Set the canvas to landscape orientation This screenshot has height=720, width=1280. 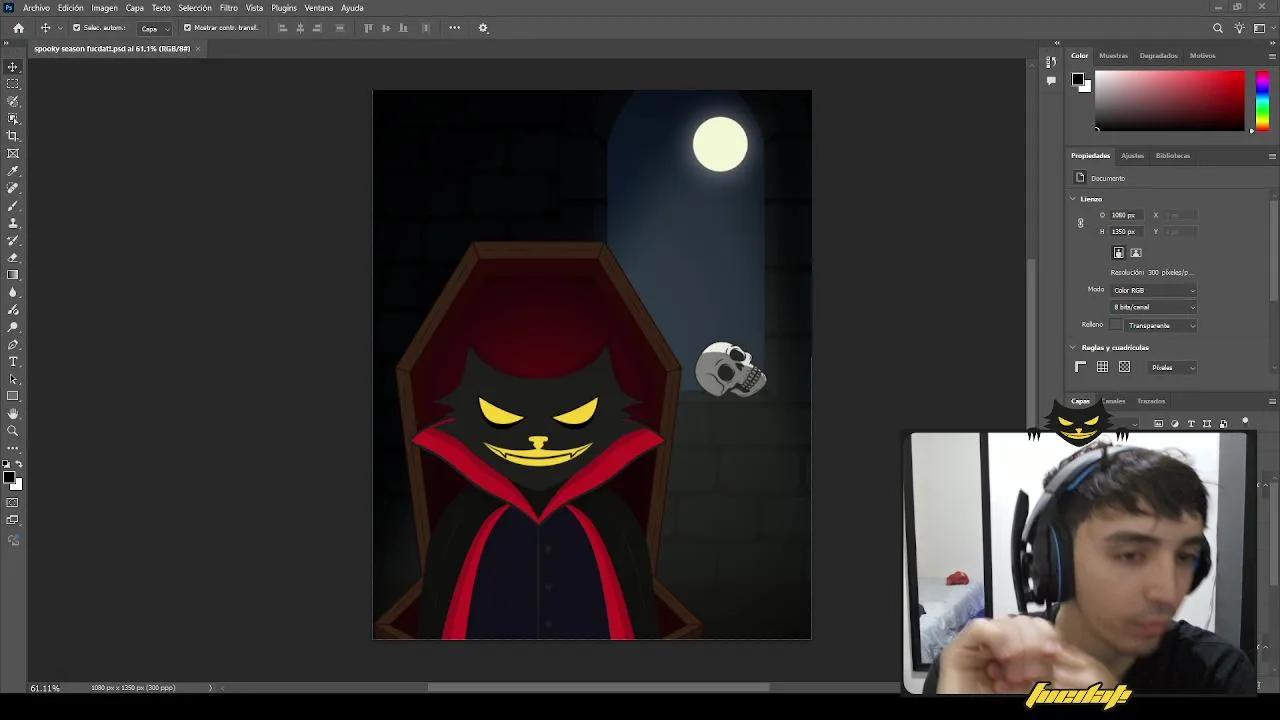1136,253
